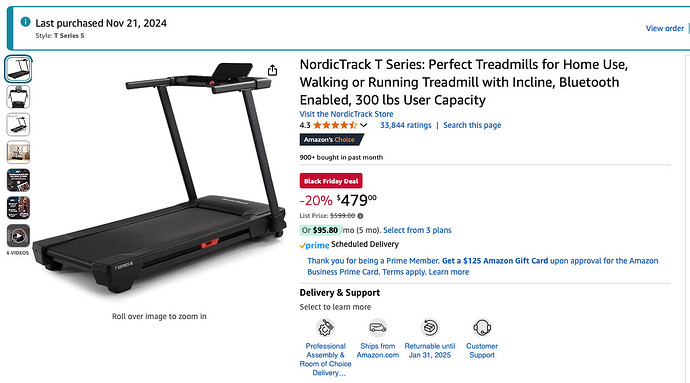
Task: Click Search this page link
Action: [472, 125]
